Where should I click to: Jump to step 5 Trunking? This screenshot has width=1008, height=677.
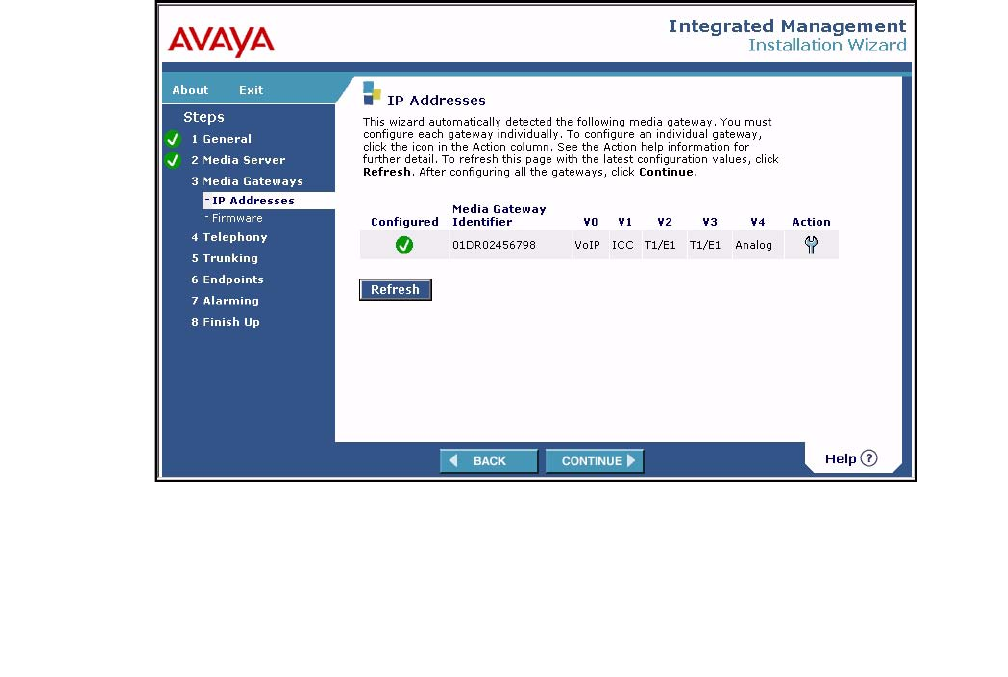point(224,258)
